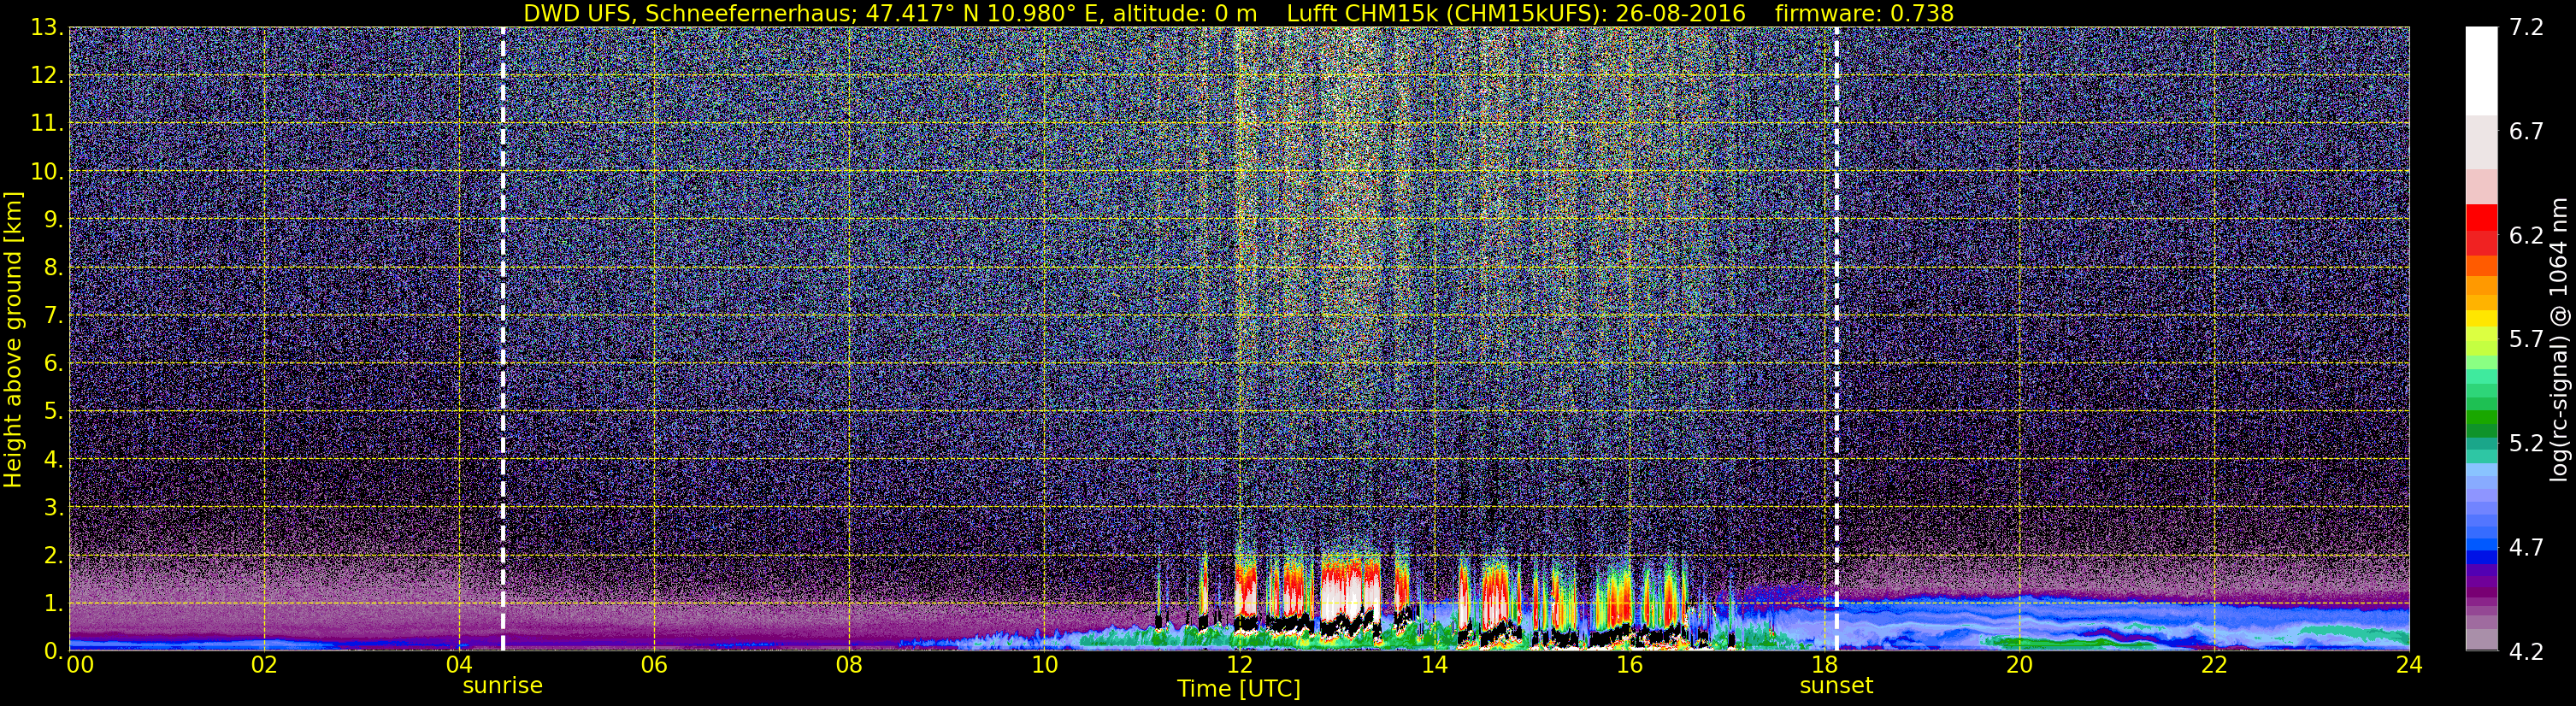Screen dimensions: 2576x706
Task: Click the time axis tick '22'
Action: tap(2214, 665)
